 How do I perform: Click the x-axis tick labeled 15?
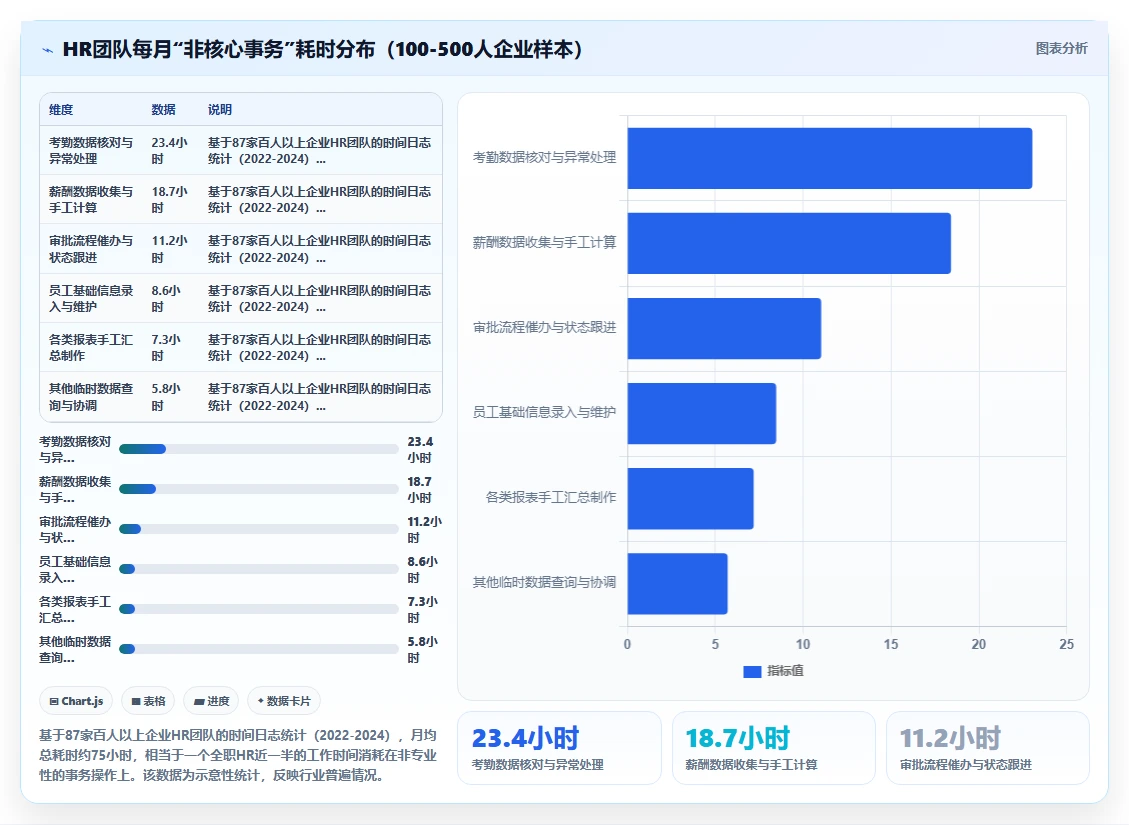tap(891, 644)
